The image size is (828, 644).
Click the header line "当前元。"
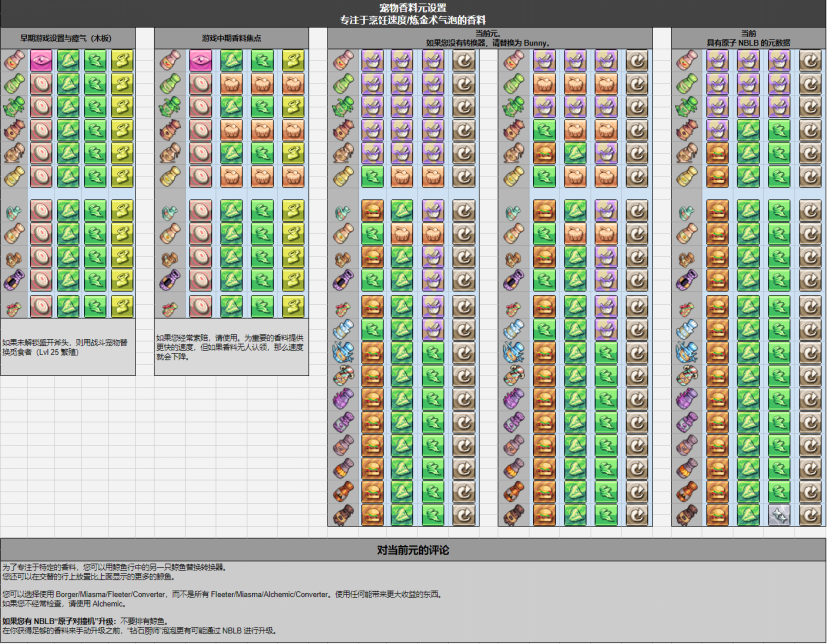[487, 34]
